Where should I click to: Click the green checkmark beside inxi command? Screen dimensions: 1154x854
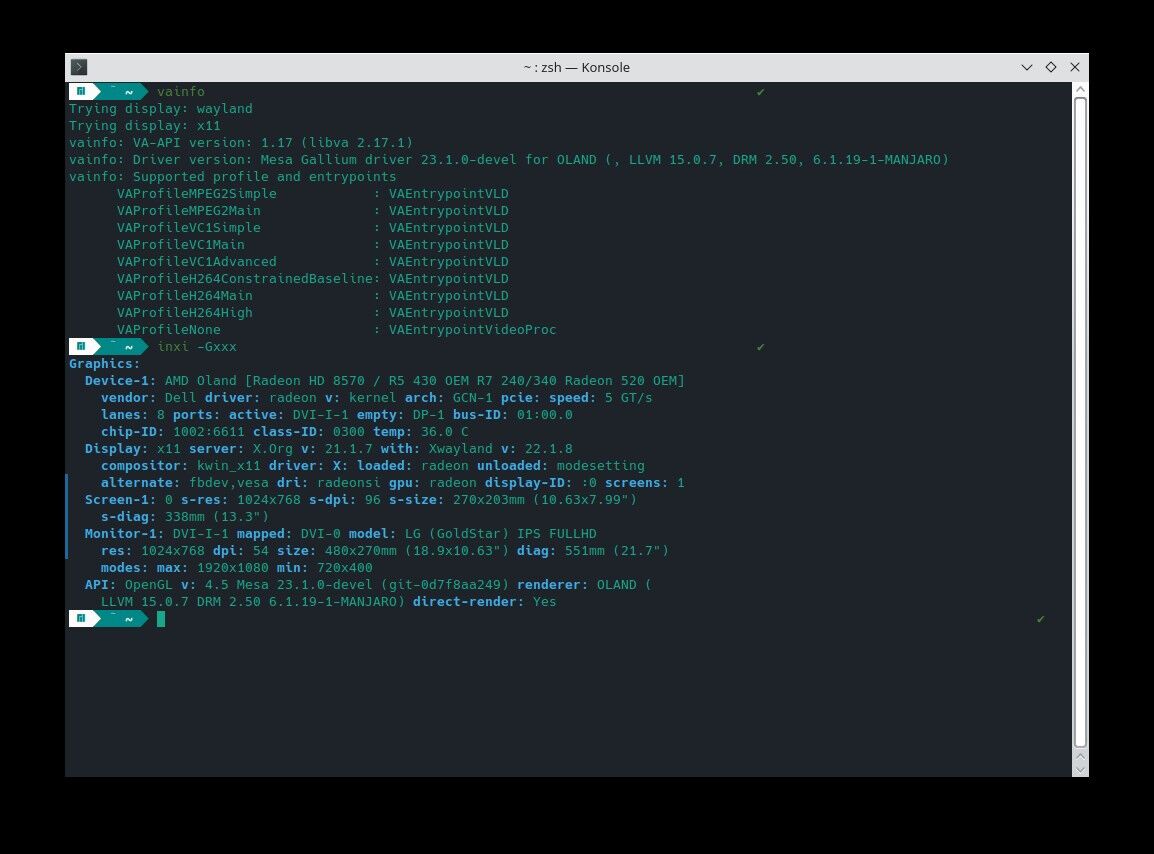[760, 347]
